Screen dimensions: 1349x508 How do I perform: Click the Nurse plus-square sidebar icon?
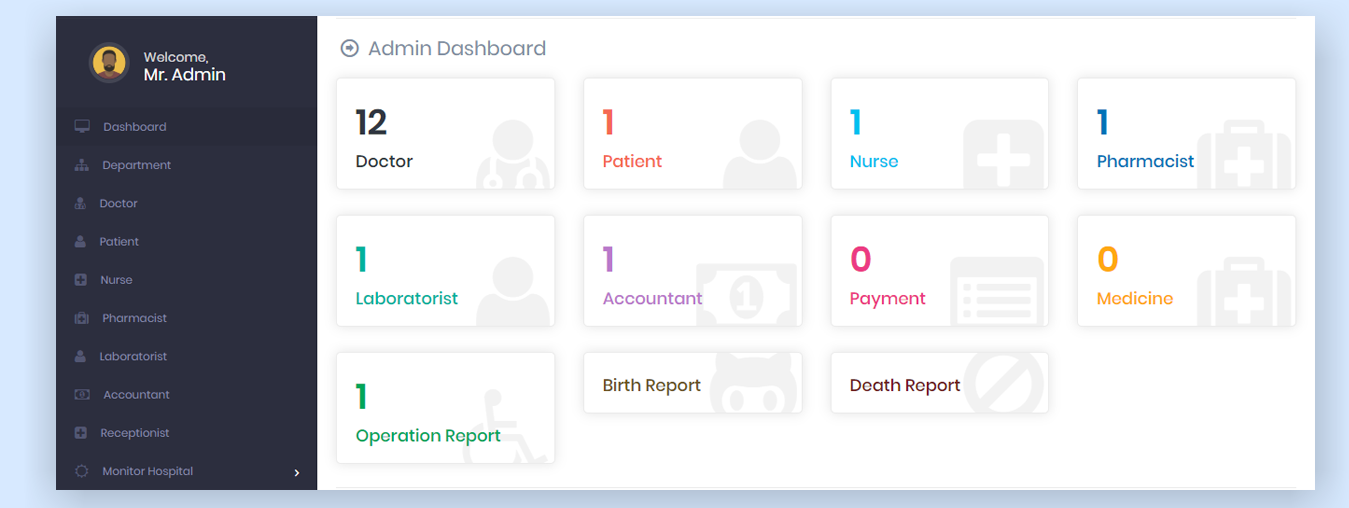click(81, 280)
